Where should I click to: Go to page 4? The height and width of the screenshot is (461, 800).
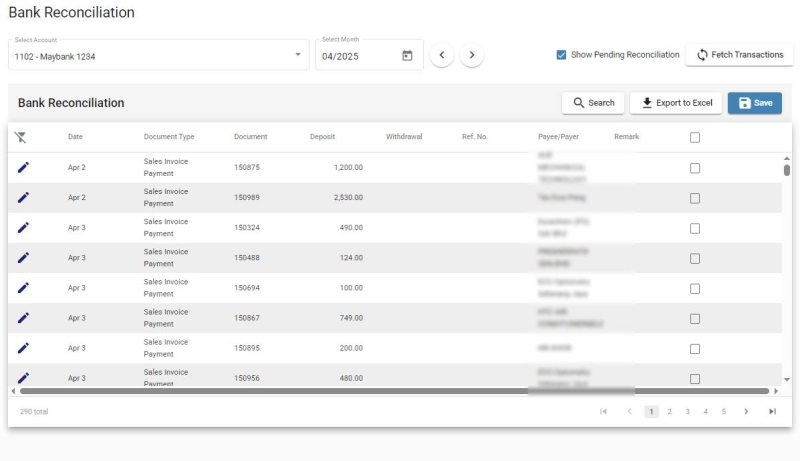tap(706, 412)
